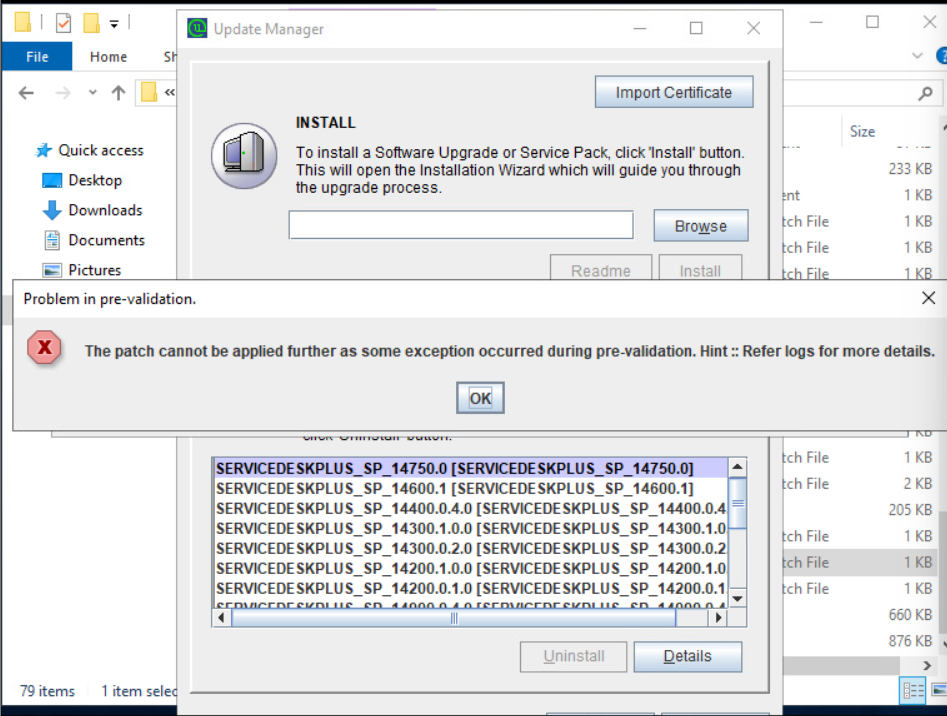
Task: Select the 233 KB file row in Explorer
Action: pyautogui.click(x=861, y=168)
